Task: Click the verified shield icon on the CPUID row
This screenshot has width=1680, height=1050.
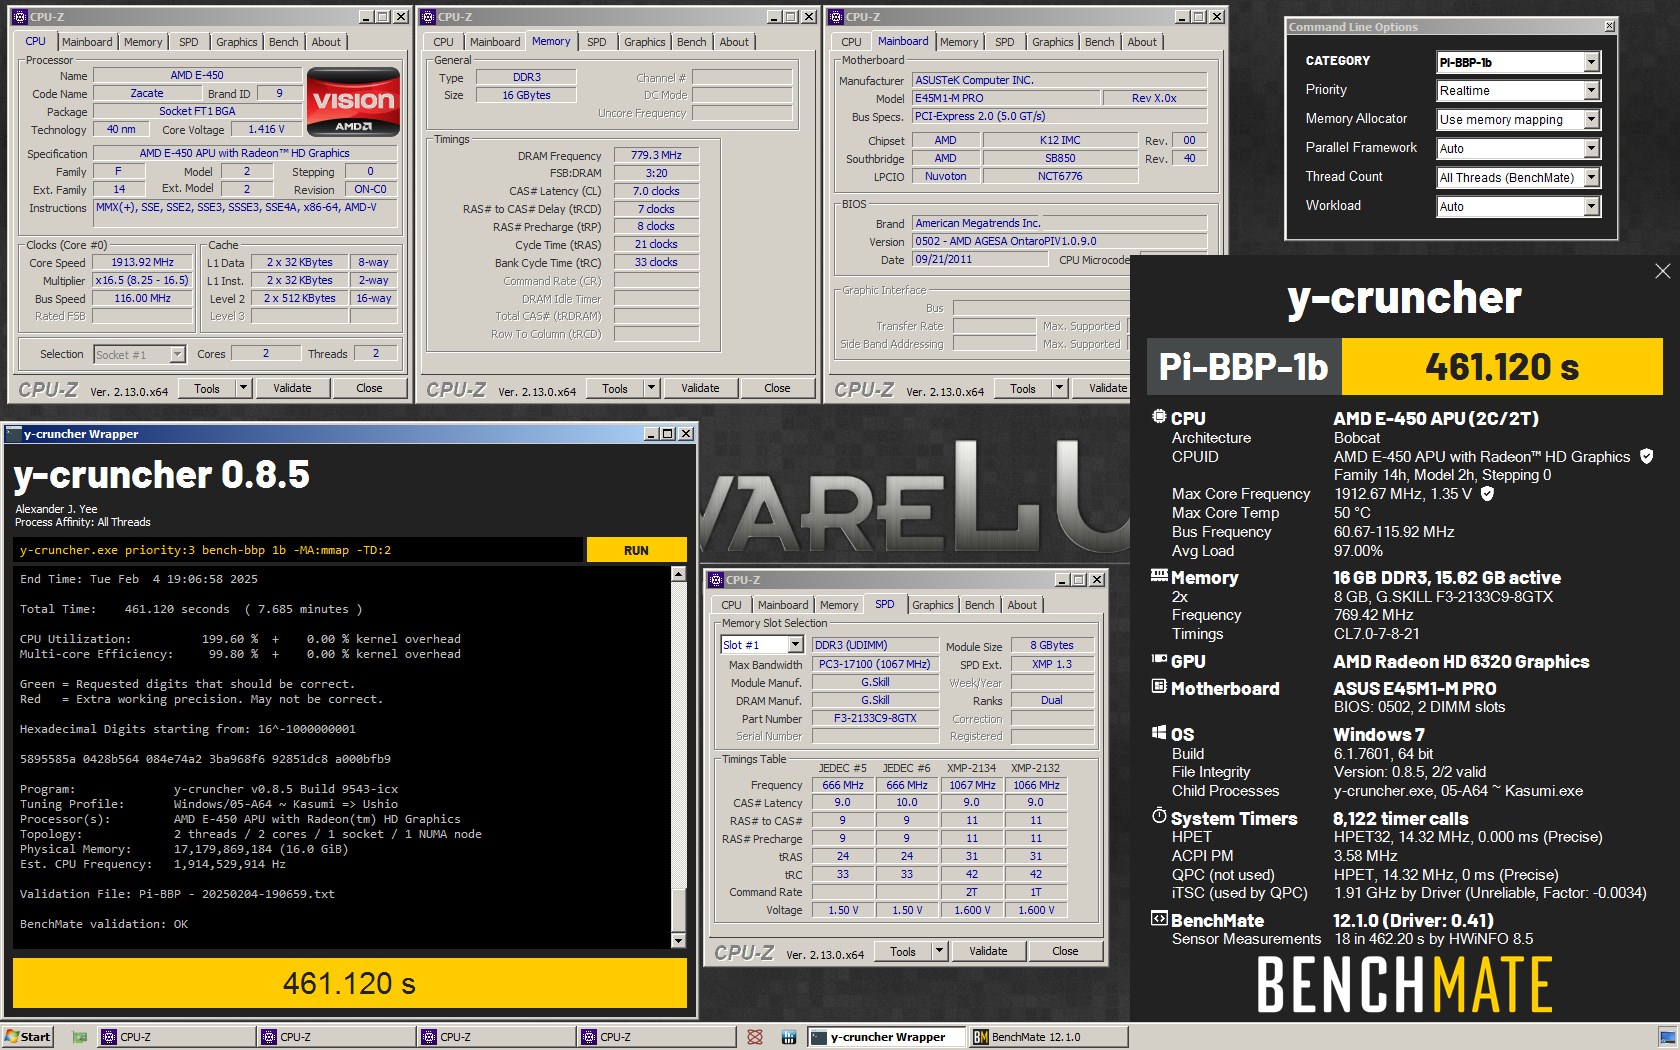Action: (1646, 456)
